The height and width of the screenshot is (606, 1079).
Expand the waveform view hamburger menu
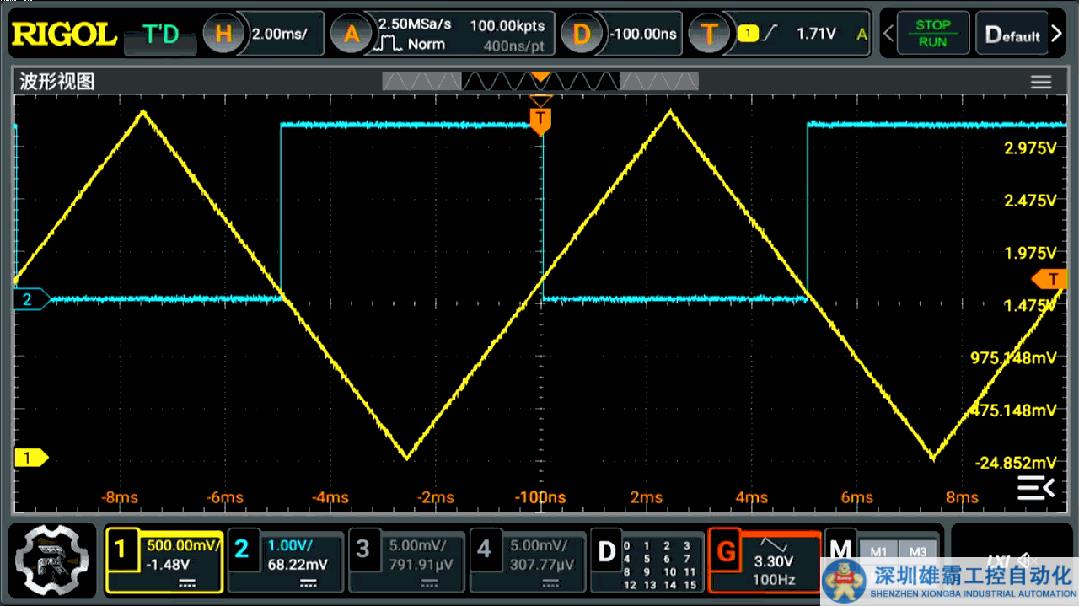[1041, 82]
